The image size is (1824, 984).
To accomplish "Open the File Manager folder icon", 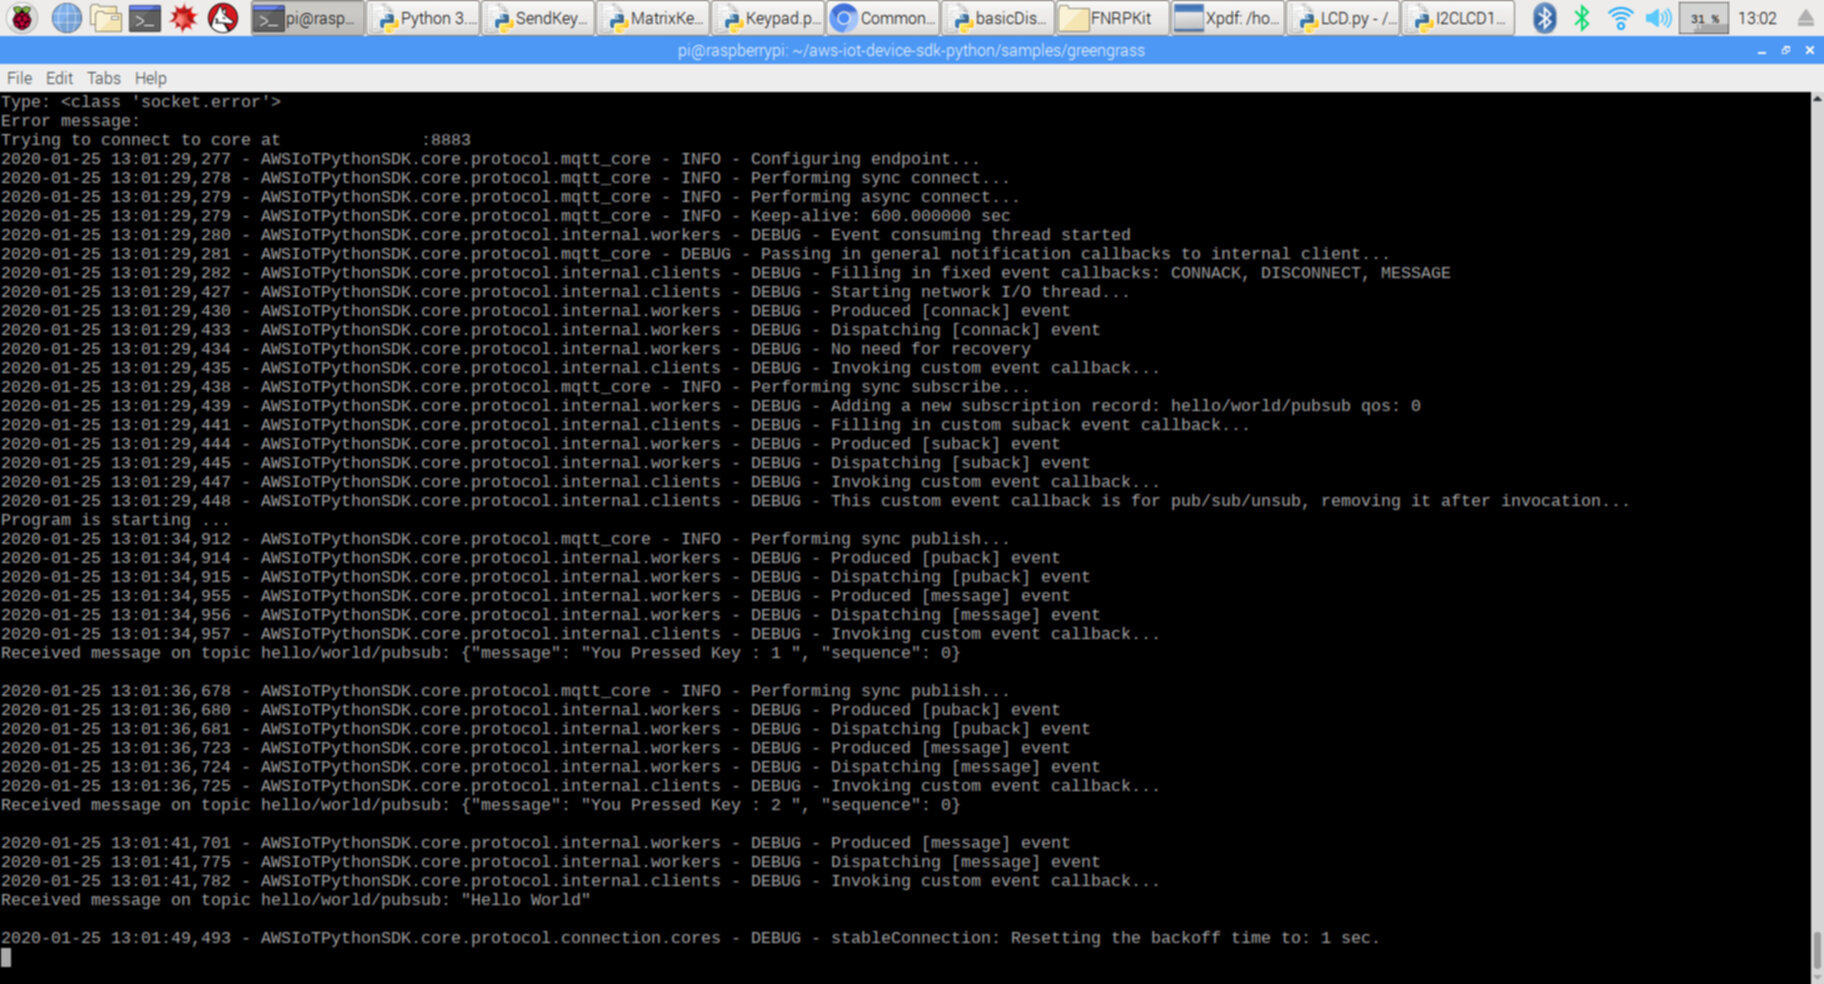I will [x=105, y=18].
